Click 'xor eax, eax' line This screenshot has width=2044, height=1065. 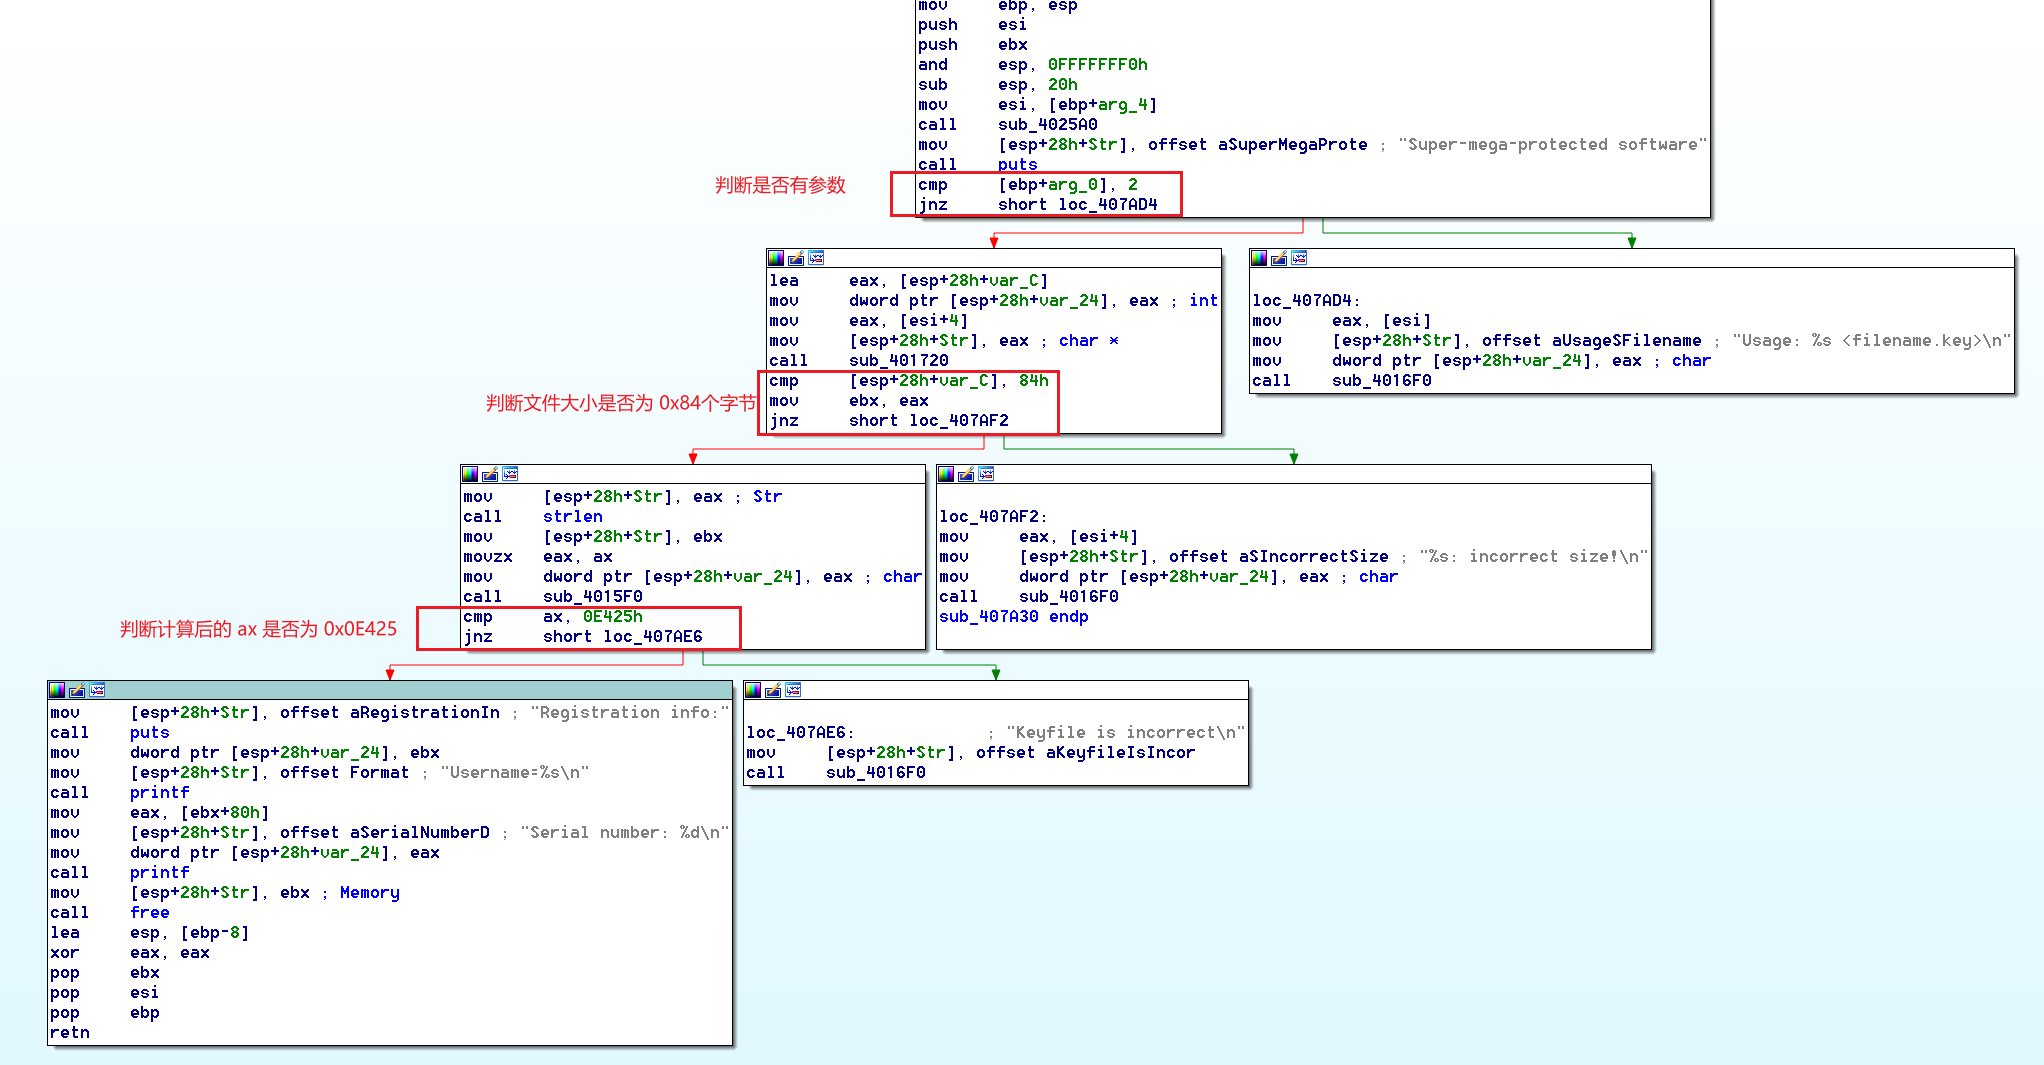(130, 953)
